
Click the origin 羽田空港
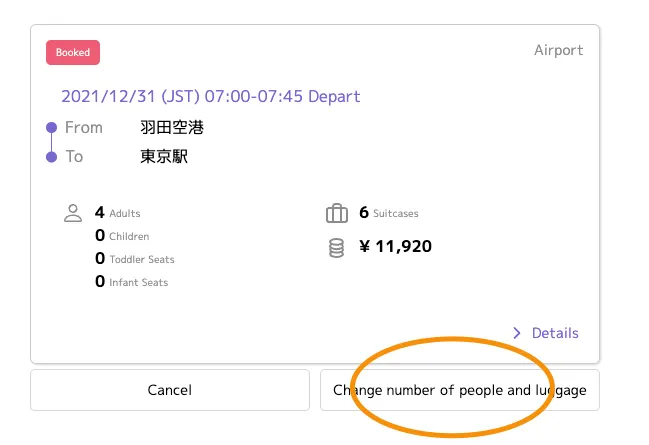(172, 128)
